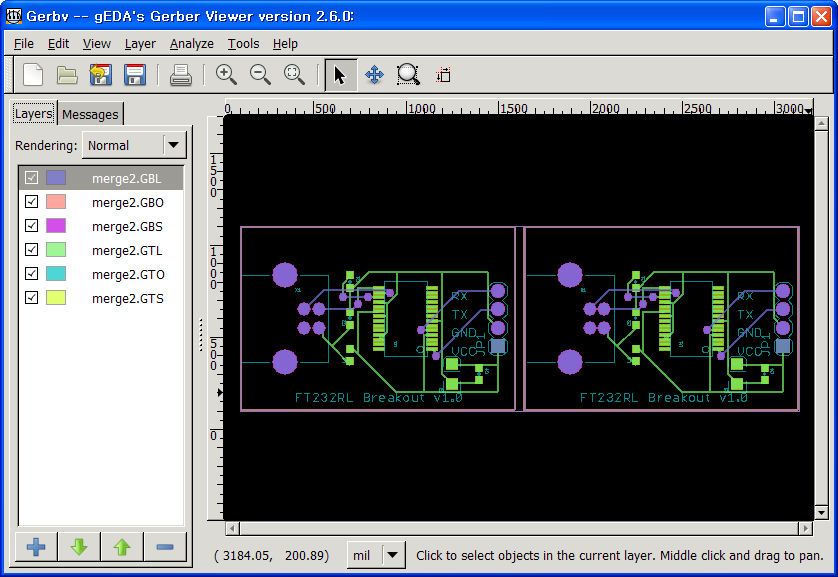Save project with the floppy disk icon
Image resolution: width=838 pixels, height=577 pixels.
pyautogui.click(x=135, y=75)
